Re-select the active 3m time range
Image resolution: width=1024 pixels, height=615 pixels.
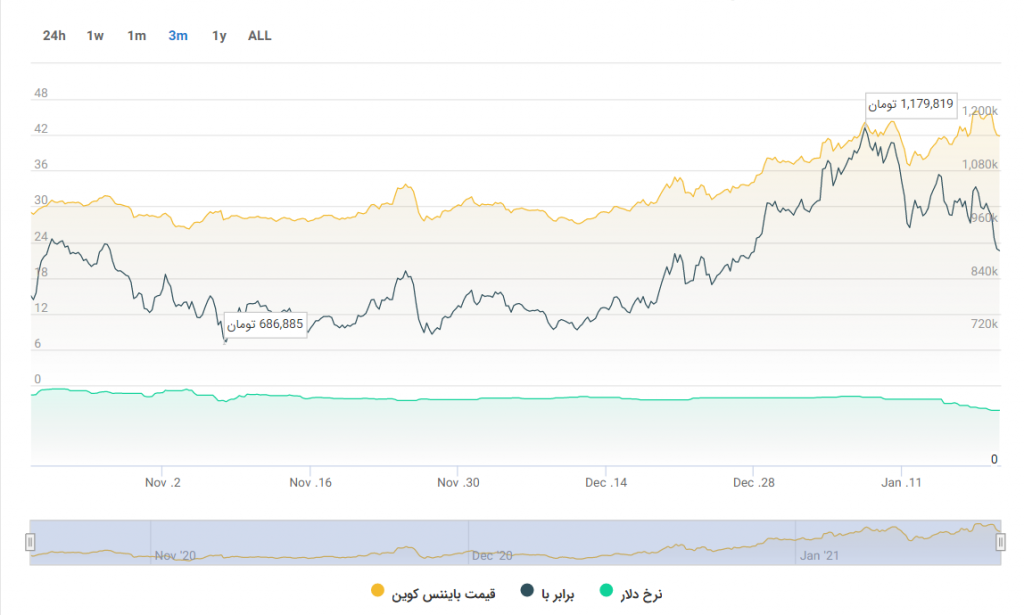(x=177, y=34)
